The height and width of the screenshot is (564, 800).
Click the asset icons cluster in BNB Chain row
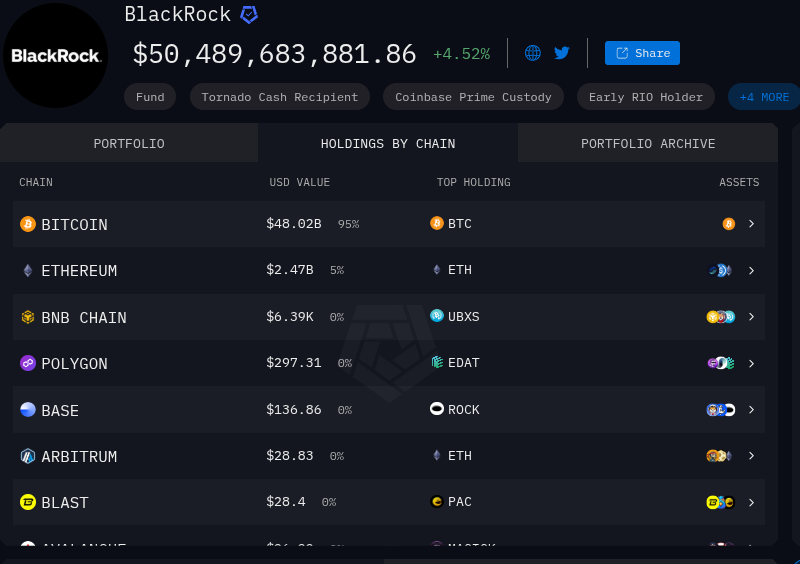pyautogui.click(x=721, y=317)
